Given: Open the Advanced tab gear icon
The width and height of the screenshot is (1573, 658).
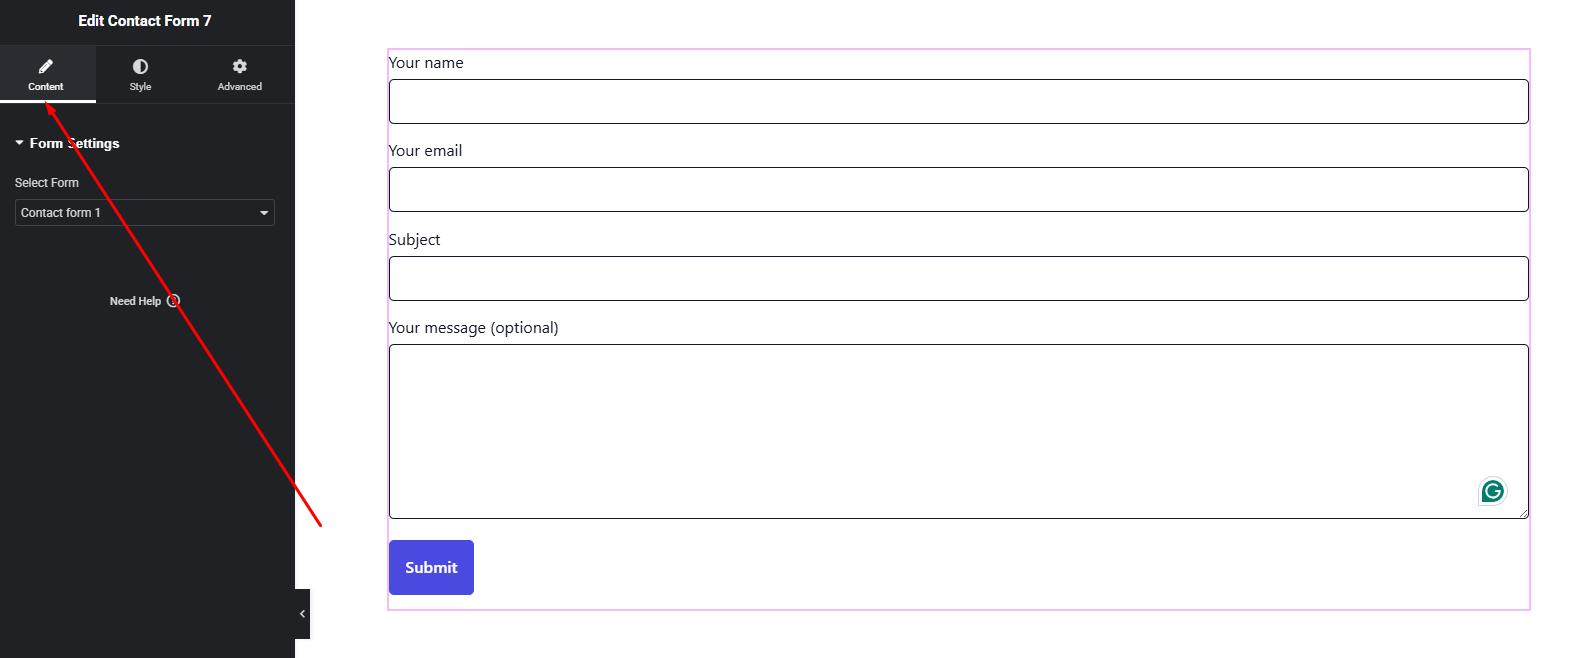Looking at the screenshot, I should [240, 67].
